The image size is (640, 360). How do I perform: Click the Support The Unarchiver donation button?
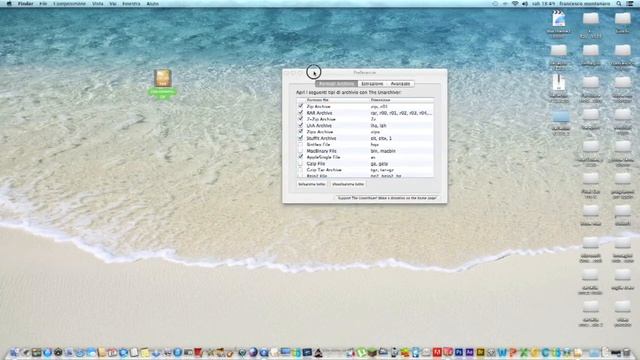387,198
